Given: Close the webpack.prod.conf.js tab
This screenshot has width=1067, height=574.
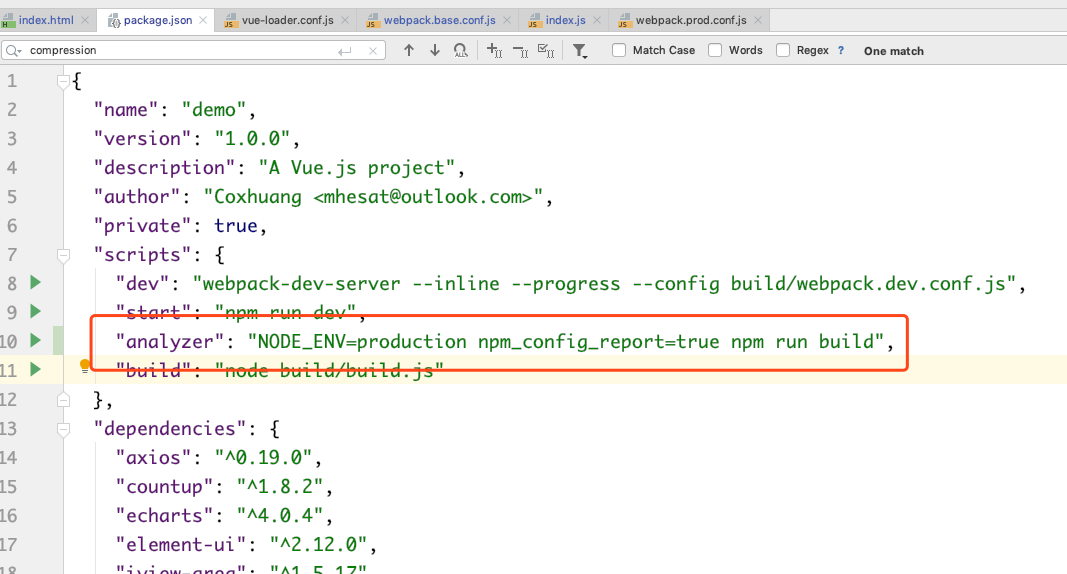Looking at the screenshot, I should (x=758, y=20).
